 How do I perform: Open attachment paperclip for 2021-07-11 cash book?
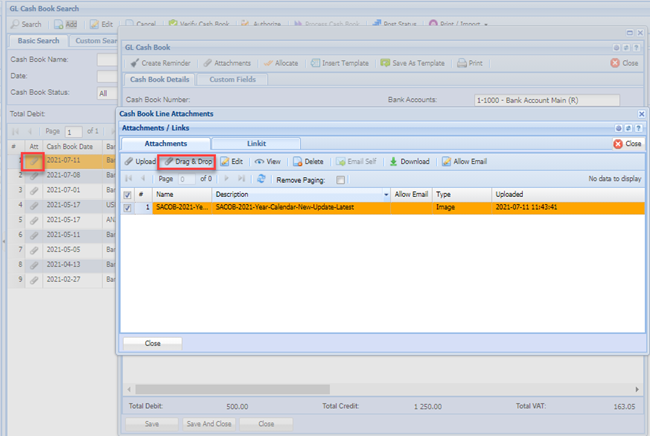[x=32, y=160]
